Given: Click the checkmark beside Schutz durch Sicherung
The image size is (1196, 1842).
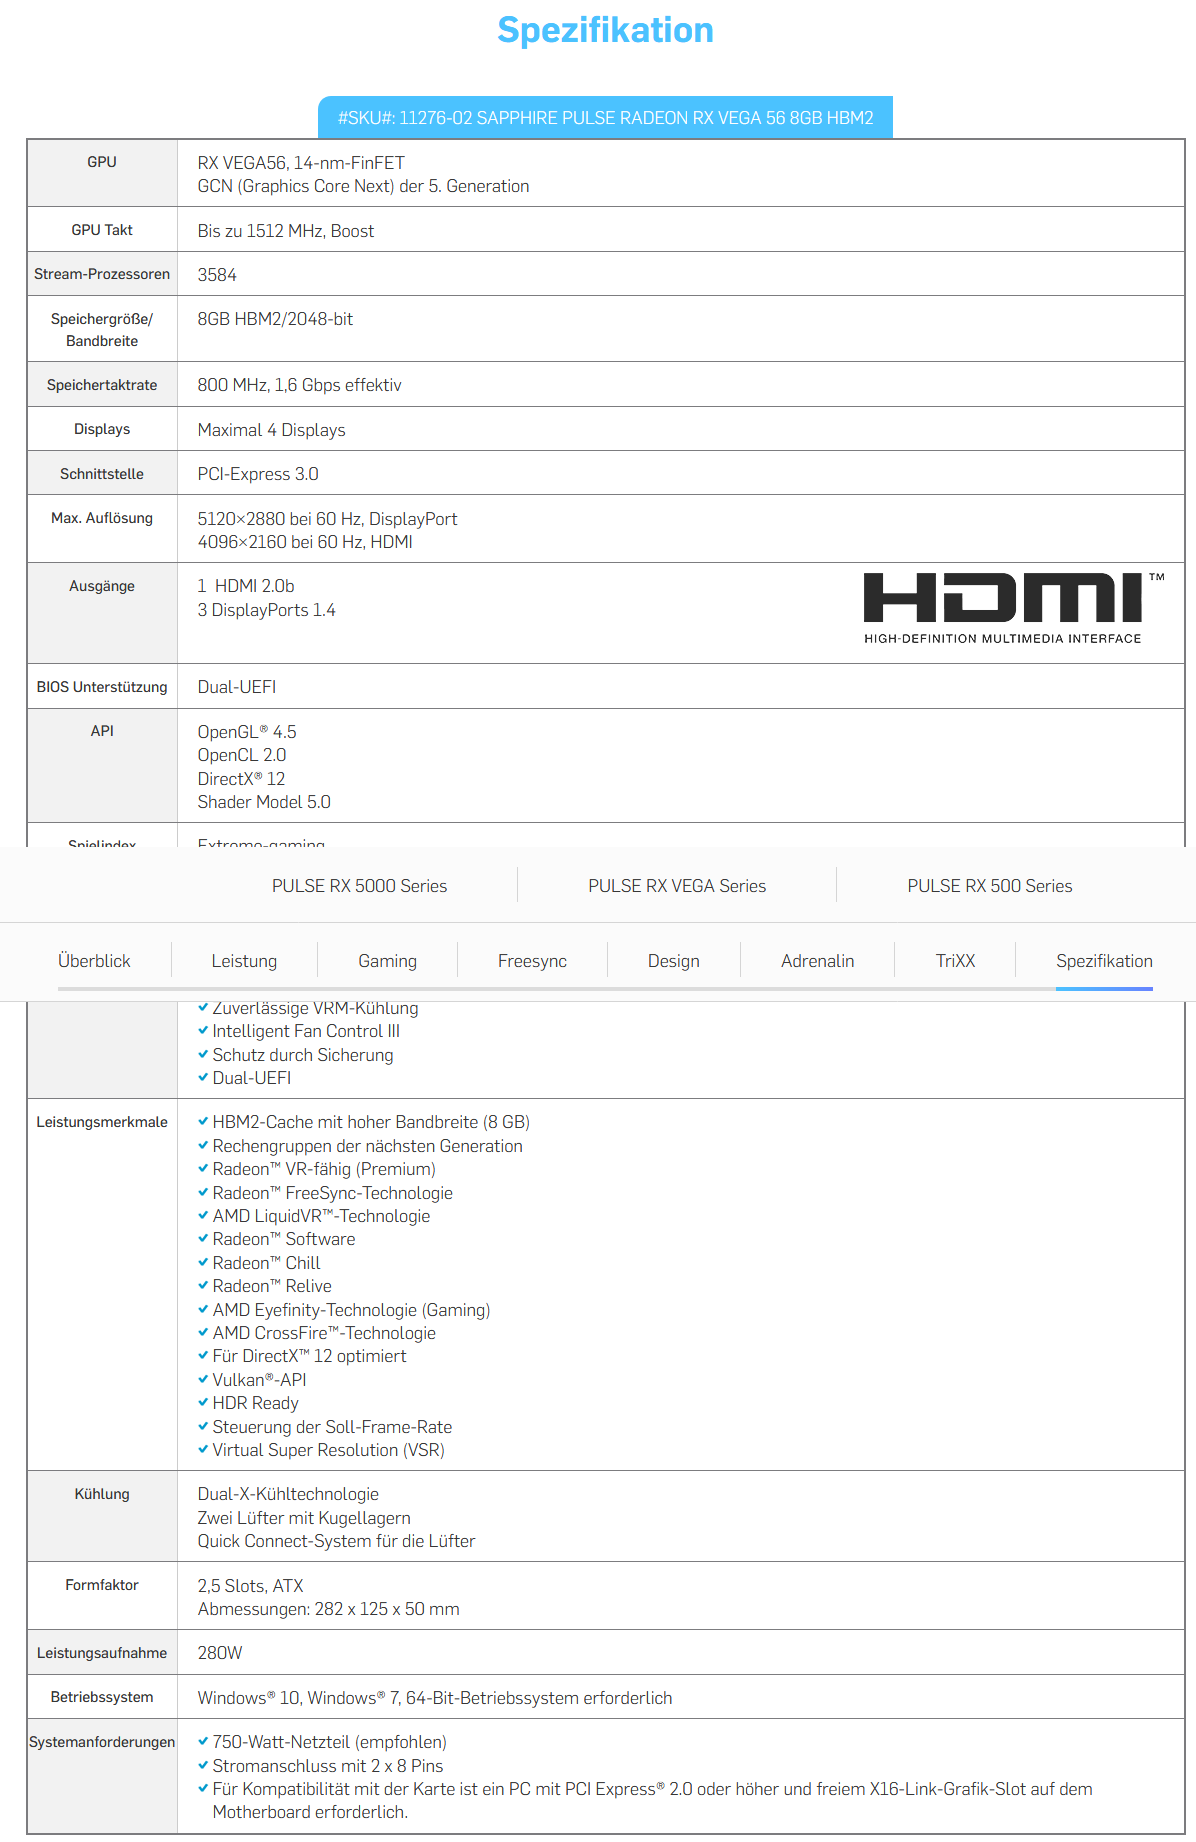Looking at the screenshot, I should tap(203, 1054).
